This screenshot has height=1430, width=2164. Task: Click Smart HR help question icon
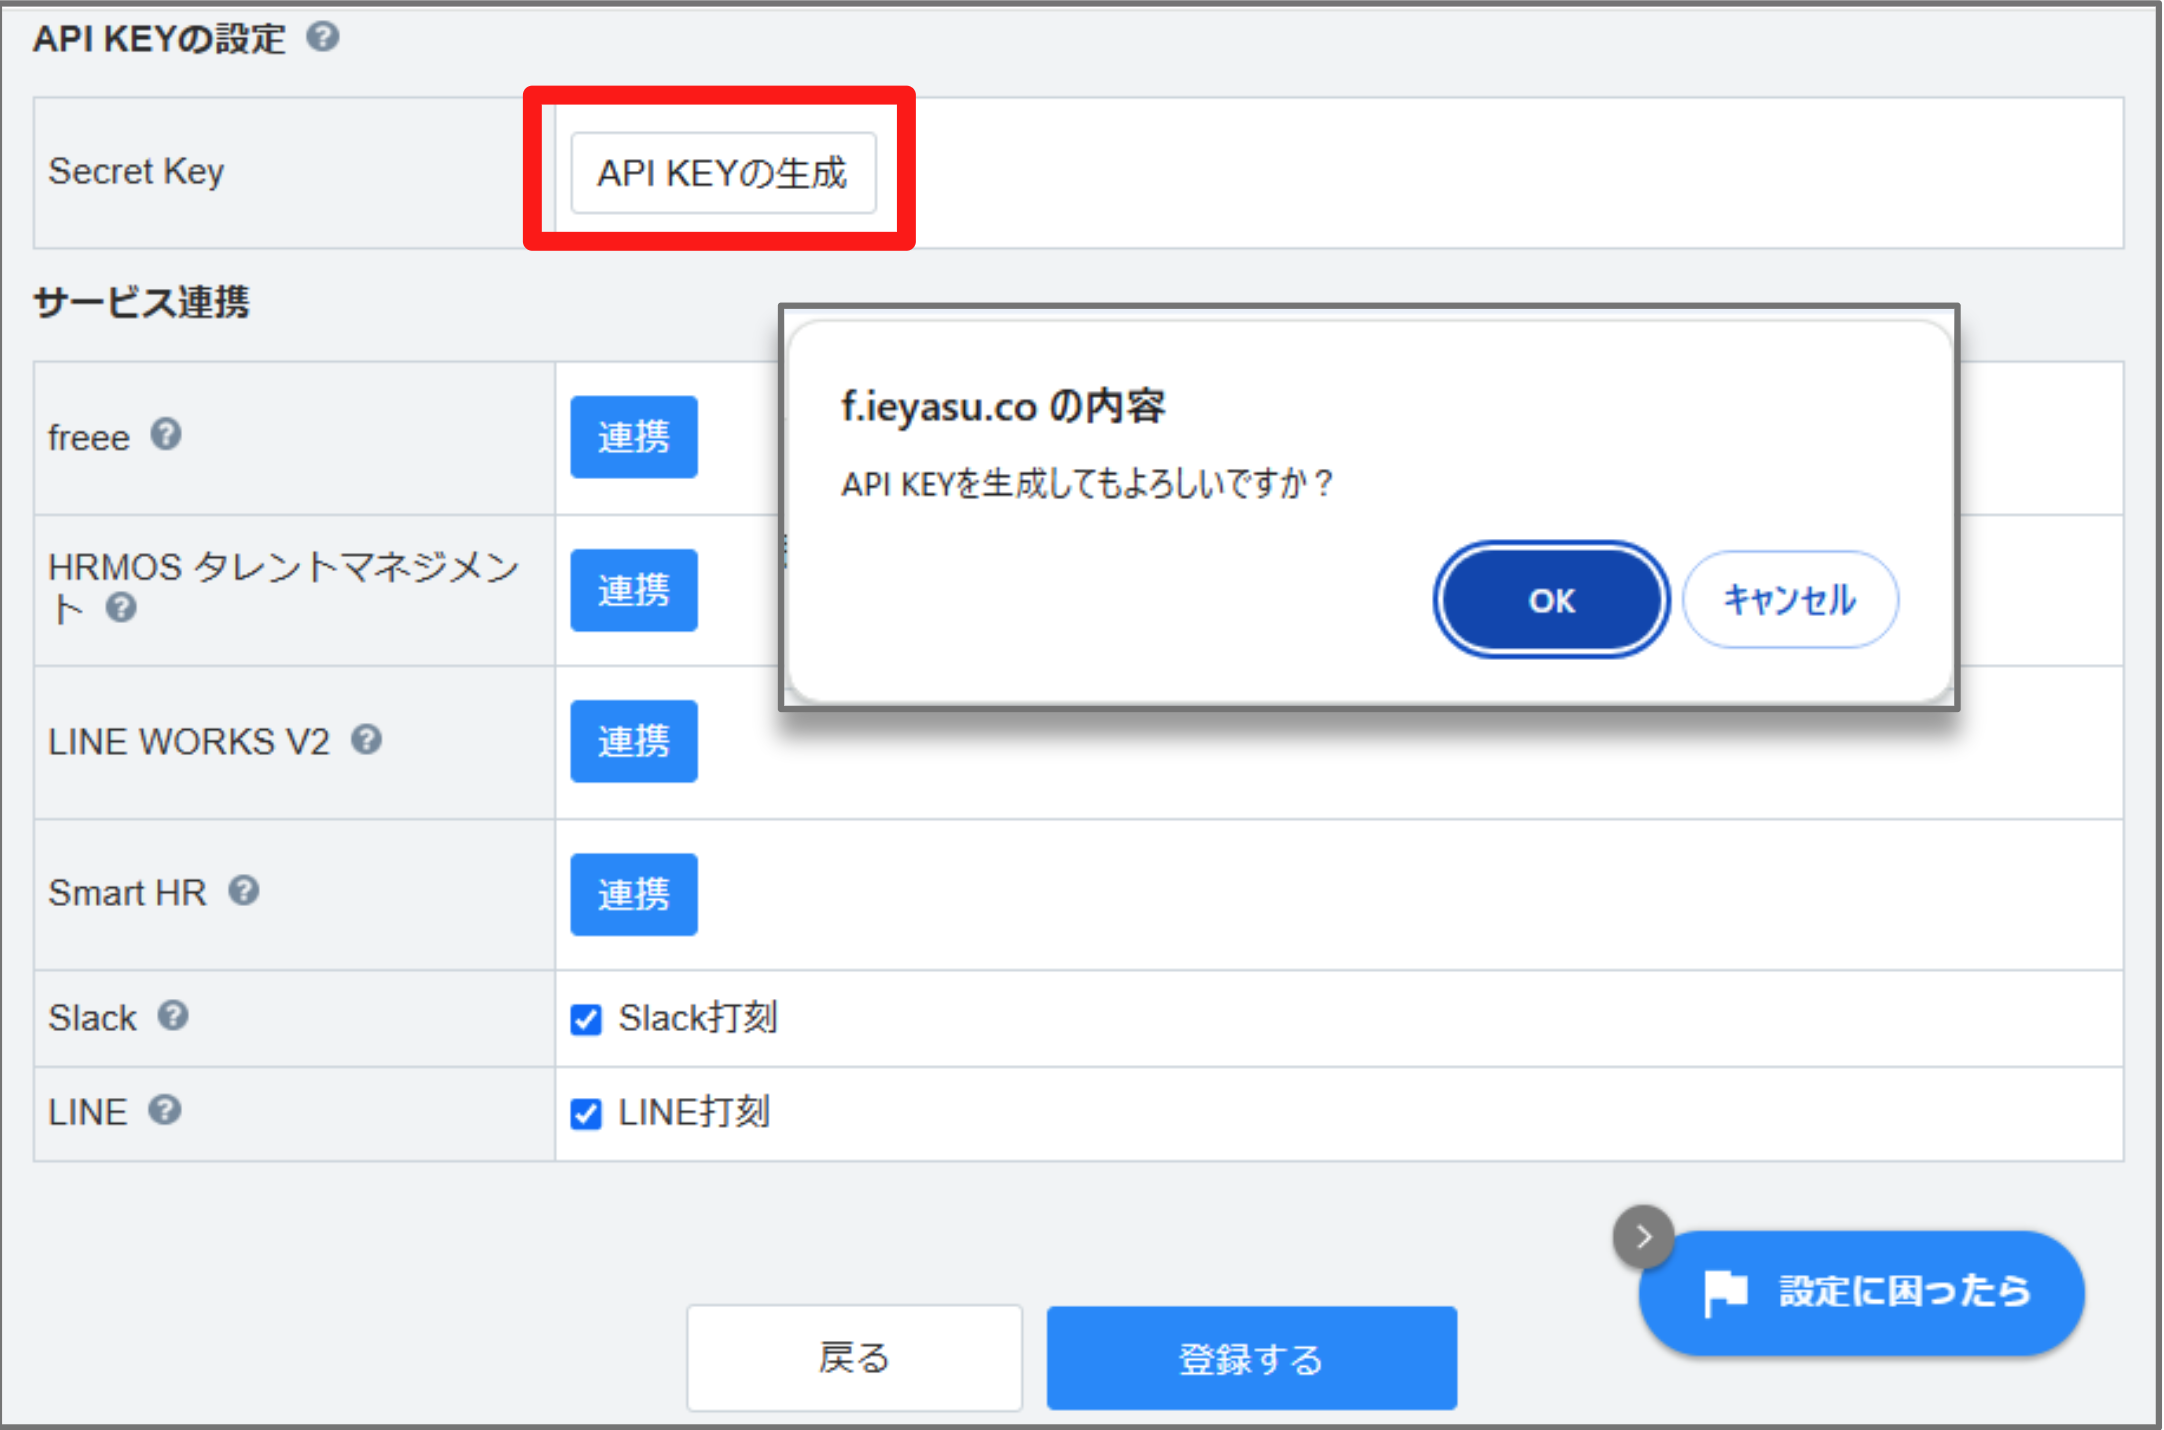pyautogui.click(x=244, y=891)
